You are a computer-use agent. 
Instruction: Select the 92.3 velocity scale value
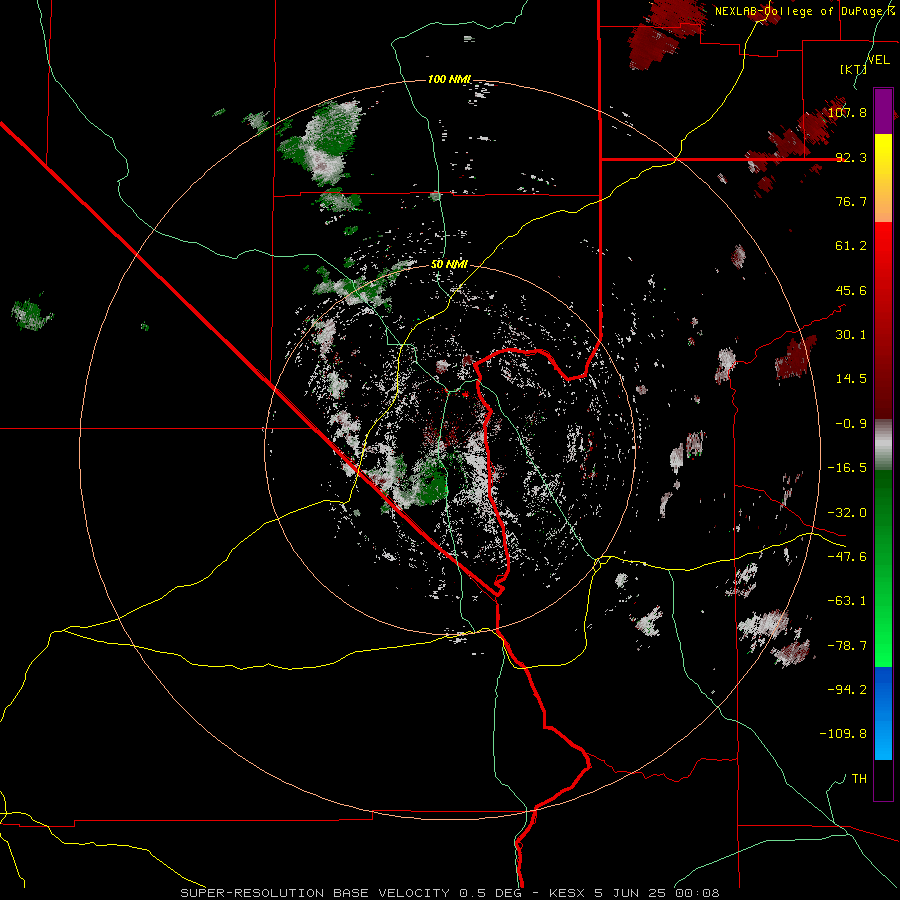851,157
